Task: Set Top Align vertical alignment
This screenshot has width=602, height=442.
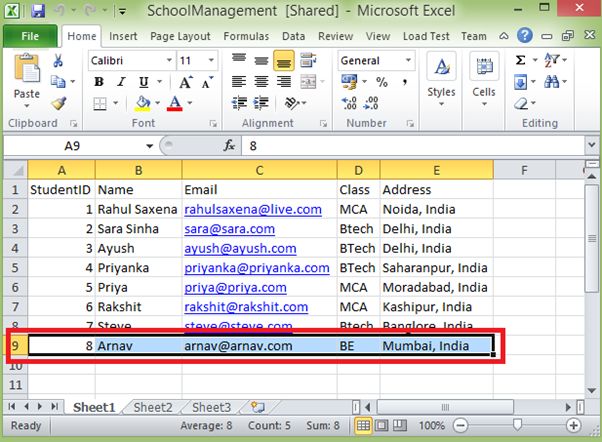Action: click(239, 60)
